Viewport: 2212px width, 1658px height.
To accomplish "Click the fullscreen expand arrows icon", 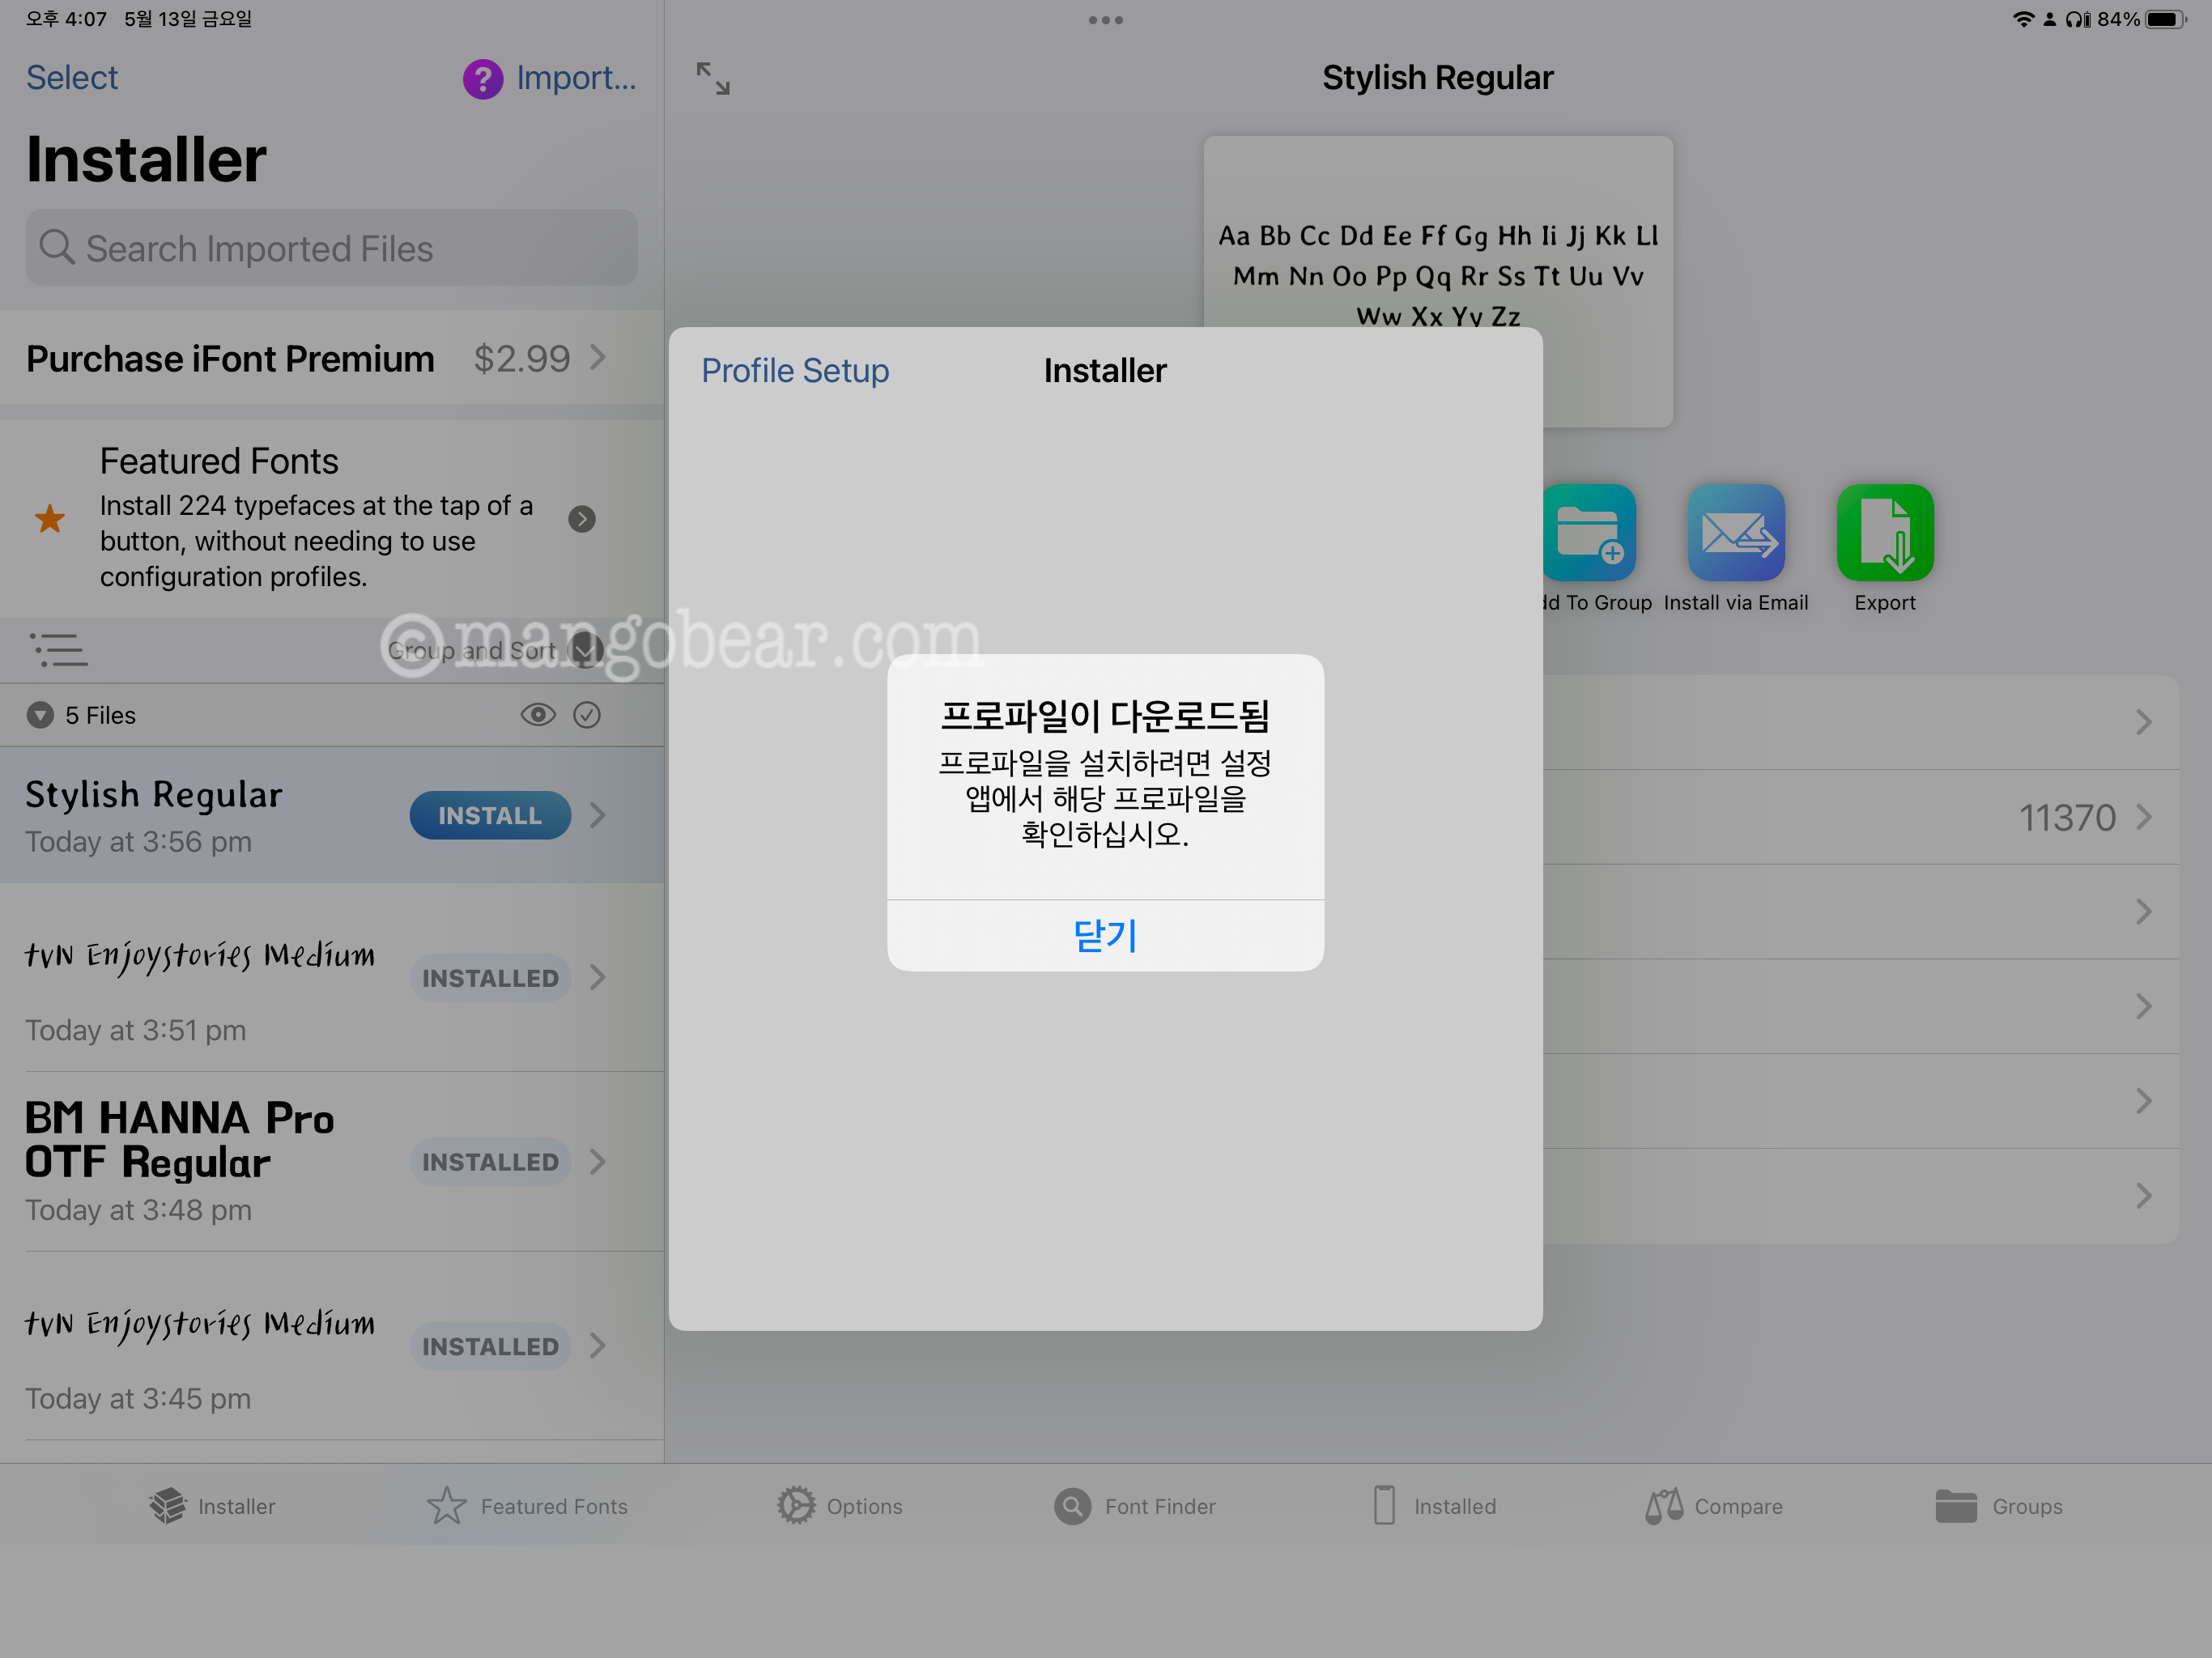I will 713,78.
